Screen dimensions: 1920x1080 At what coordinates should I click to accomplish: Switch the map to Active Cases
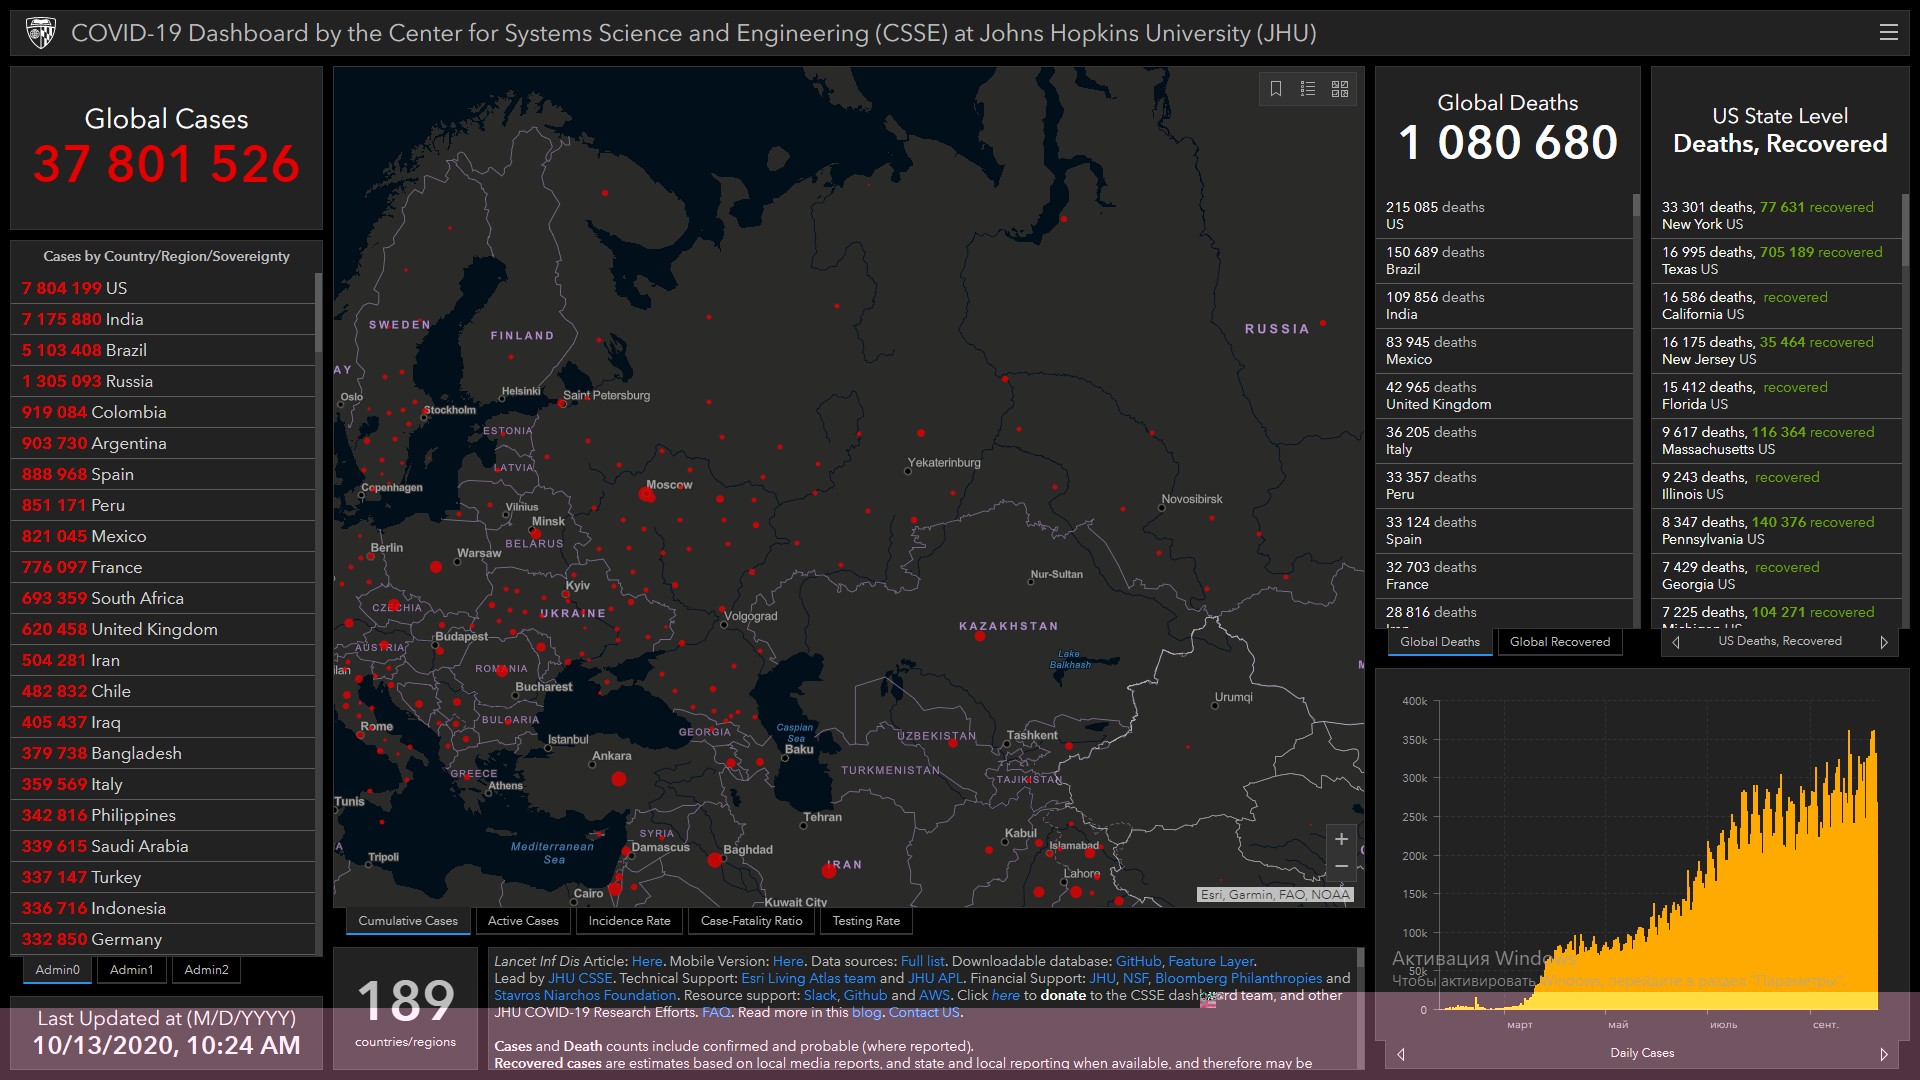pos(523,921)
